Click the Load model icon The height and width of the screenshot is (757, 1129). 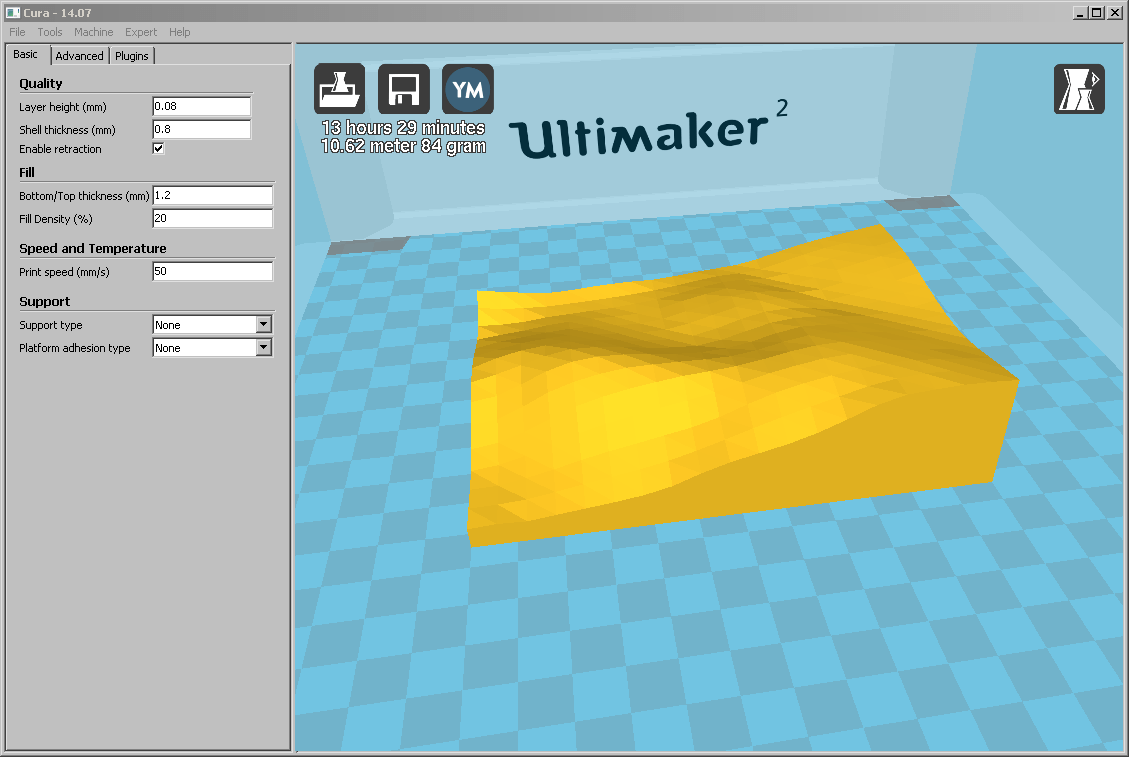[339, 89]
